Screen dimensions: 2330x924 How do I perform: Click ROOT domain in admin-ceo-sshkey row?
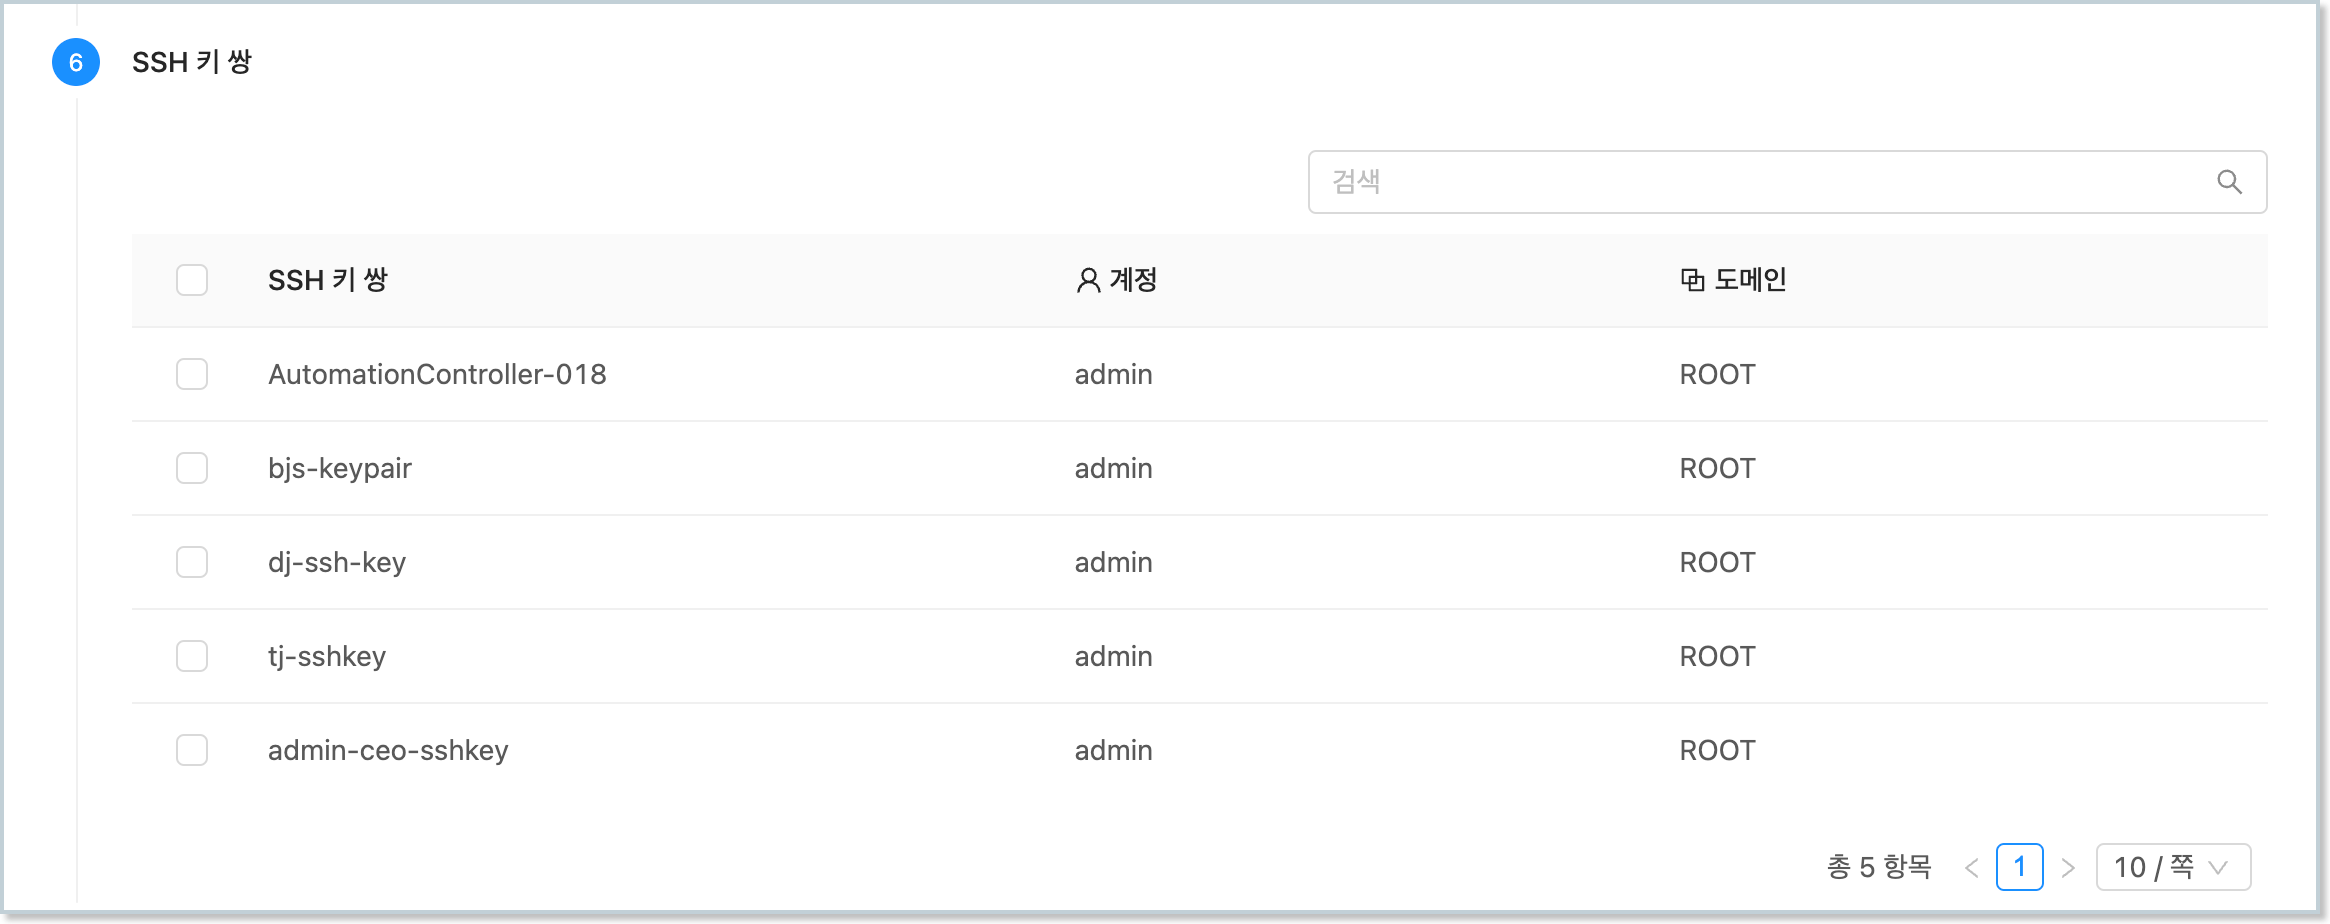coord(1717,750)
